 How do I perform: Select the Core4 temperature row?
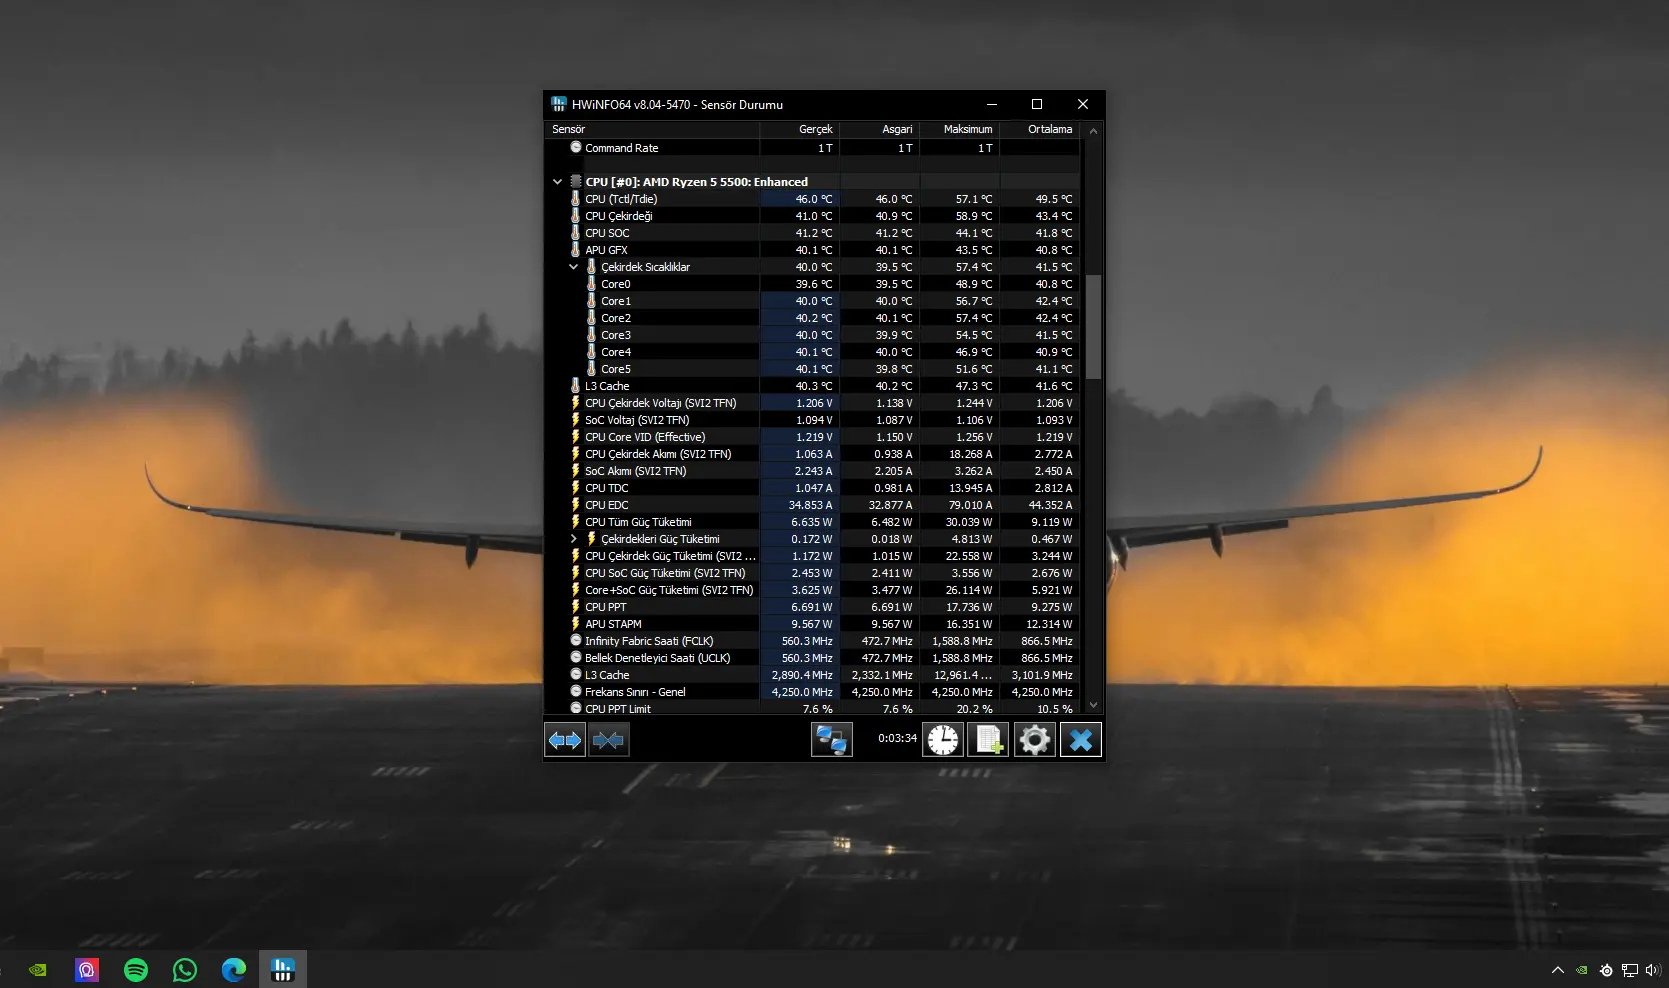[x=812, y=352]
